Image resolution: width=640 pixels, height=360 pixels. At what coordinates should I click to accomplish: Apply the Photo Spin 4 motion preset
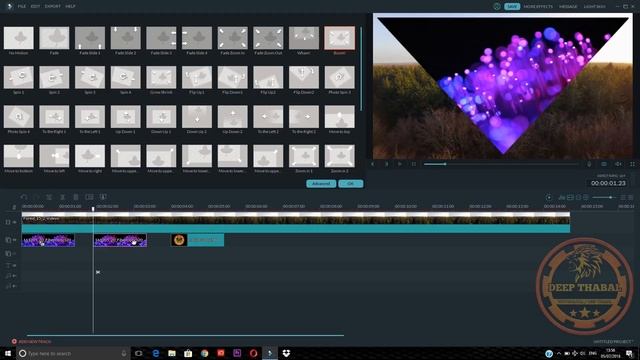tap(19, 117)
